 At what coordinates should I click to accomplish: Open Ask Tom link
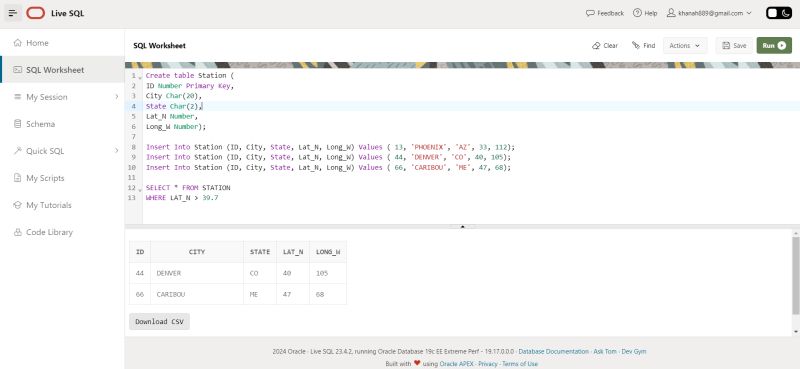click(x=605, y=352)
